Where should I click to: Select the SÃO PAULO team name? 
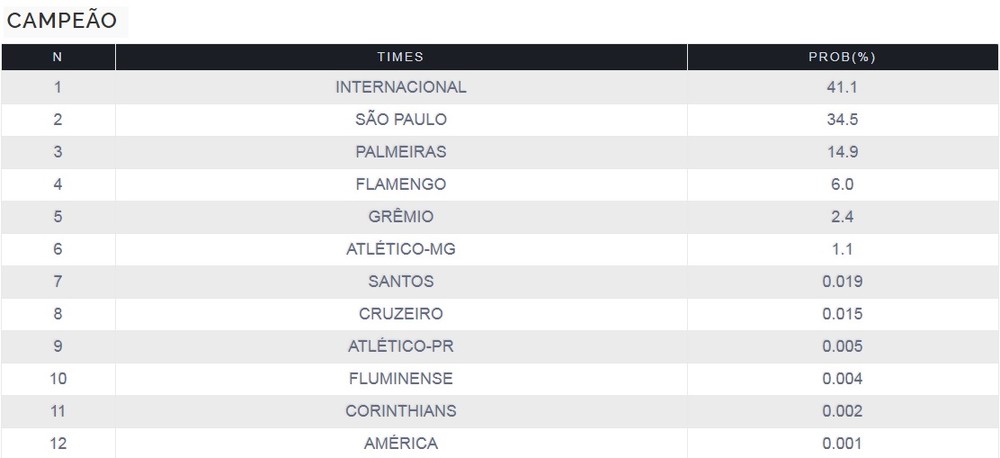click(401, 120)
